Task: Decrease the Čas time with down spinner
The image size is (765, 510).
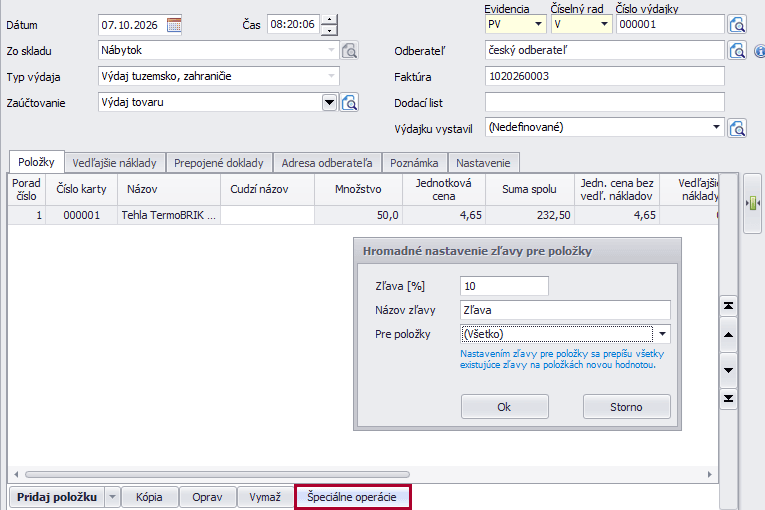Action: [330, 30]
